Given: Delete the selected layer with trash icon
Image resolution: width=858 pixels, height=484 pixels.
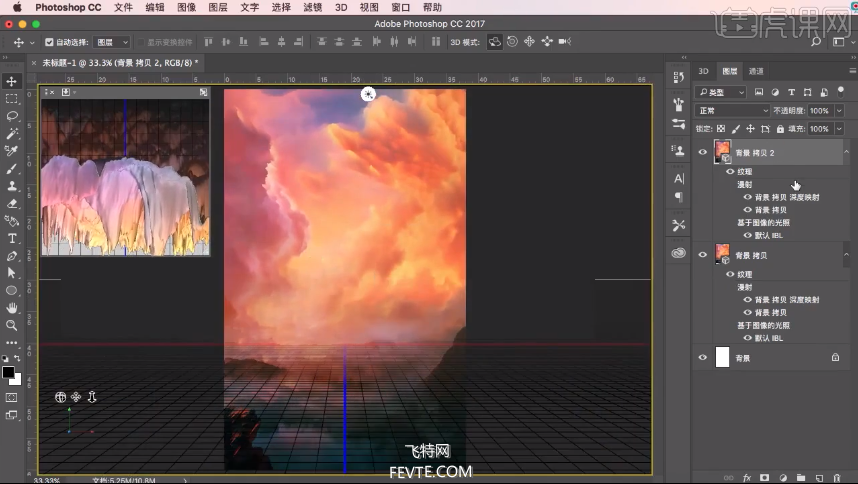Looking at the screenshot, I should click(837, 477).
